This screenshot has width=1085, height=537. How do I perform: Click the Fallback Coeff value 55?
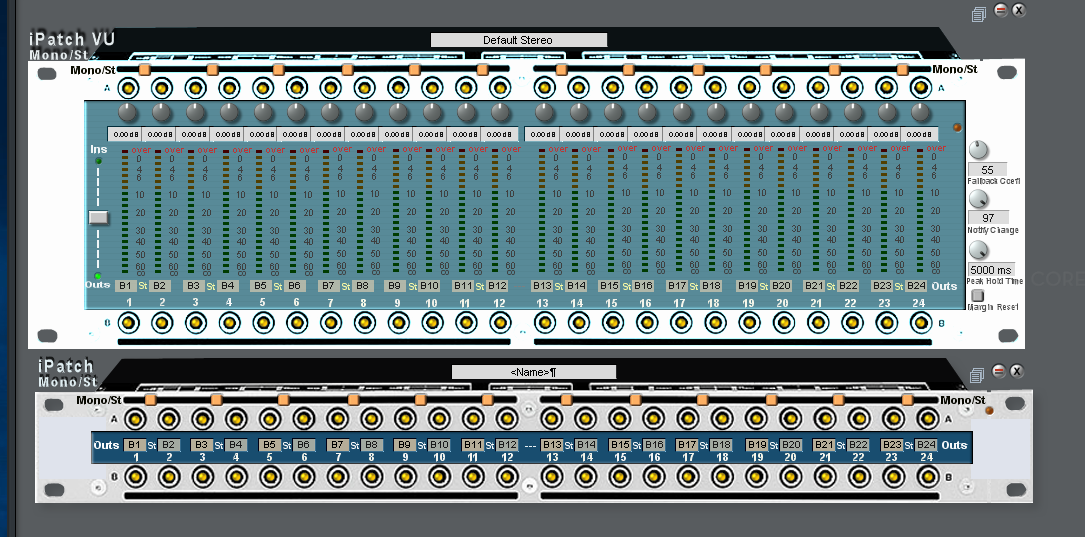(987, 170)
